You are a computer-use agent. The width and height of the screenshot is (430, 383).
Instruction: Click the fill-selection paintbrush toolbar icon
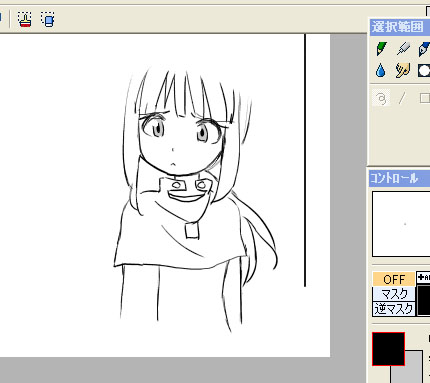(x=25, y=19)
